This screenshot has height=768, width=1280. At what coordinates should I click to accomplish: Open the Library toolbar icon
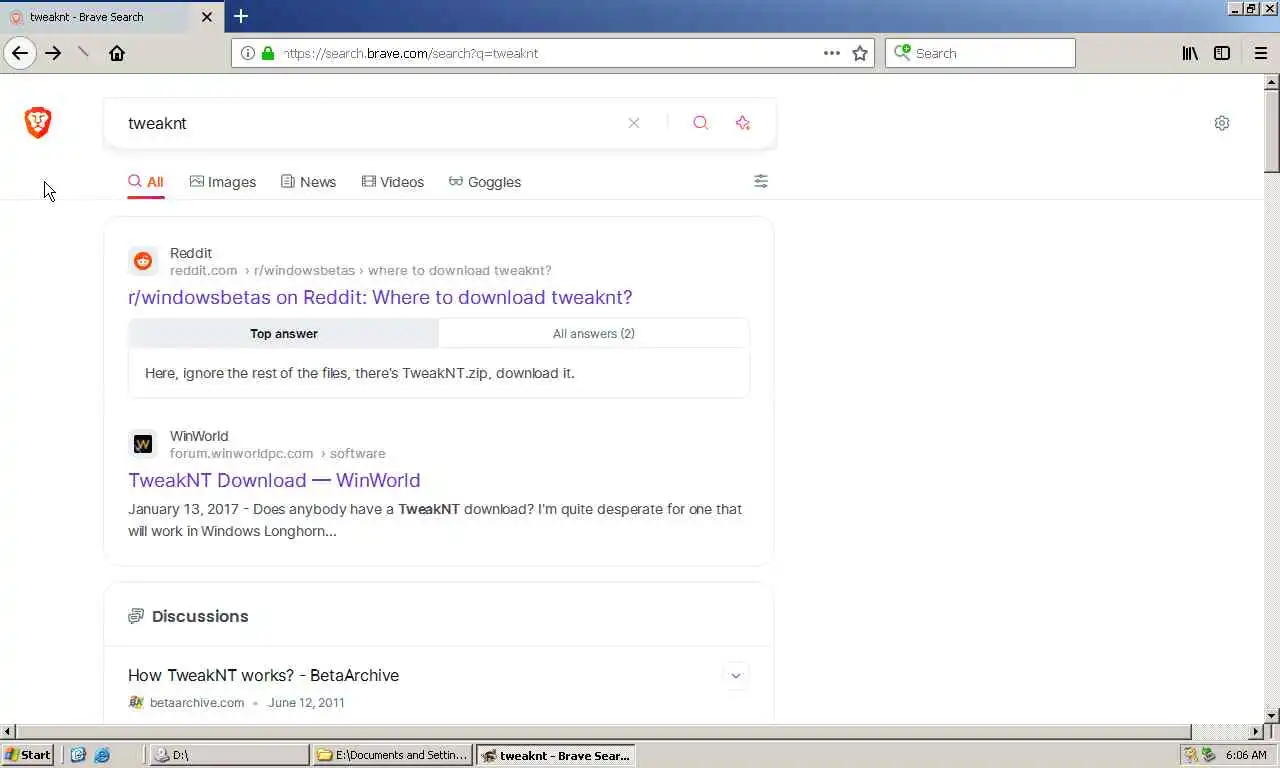click(1190, 53)
